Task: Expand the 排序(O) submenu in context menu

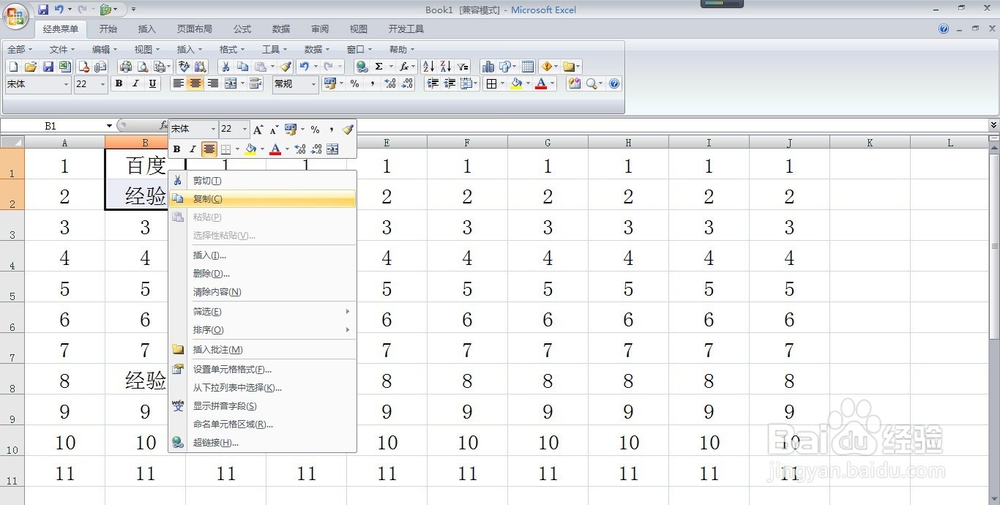Action: (x=262, y=330)
